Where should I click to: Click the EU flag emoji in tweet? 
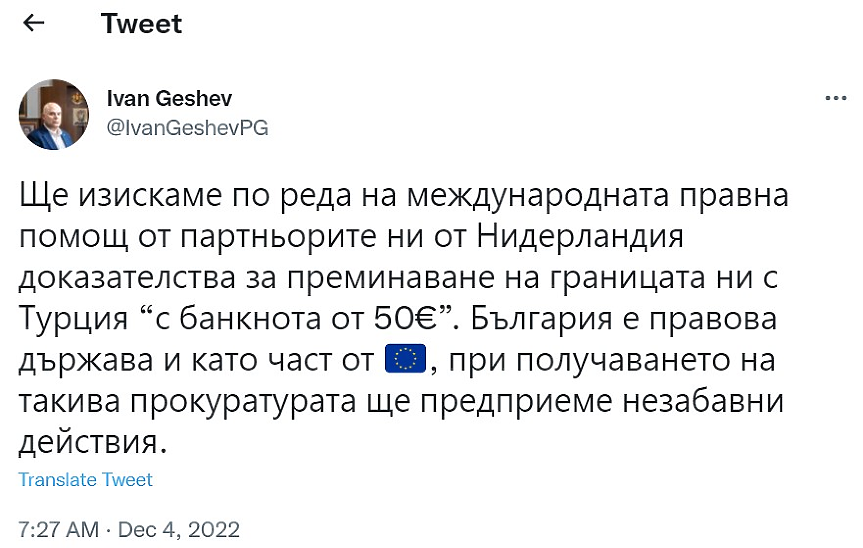(x=406, y=361)
